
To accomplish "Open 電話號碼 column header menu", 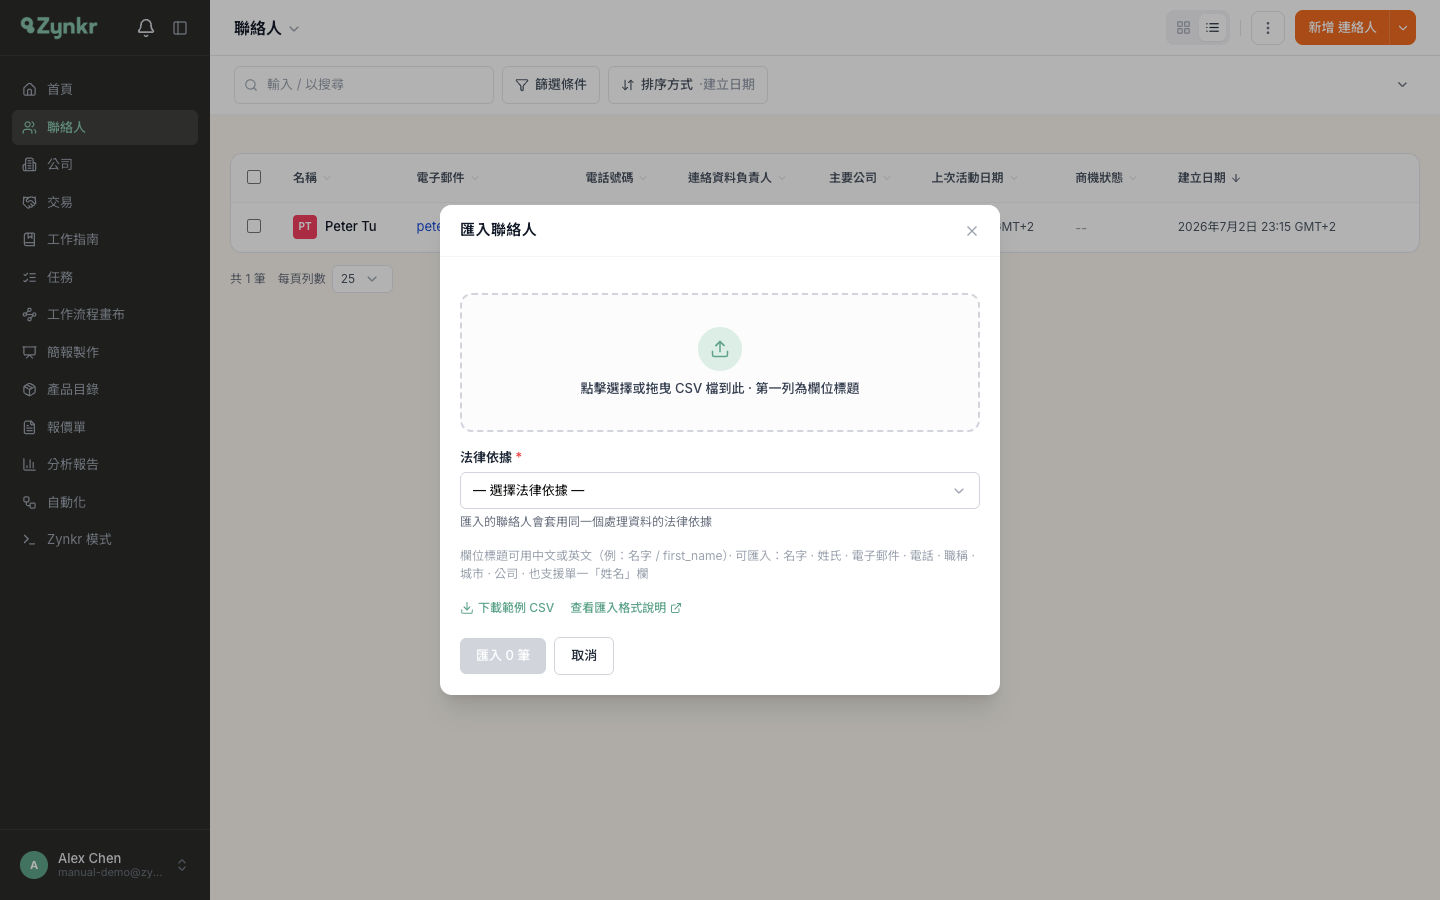I will click(617, 178).
